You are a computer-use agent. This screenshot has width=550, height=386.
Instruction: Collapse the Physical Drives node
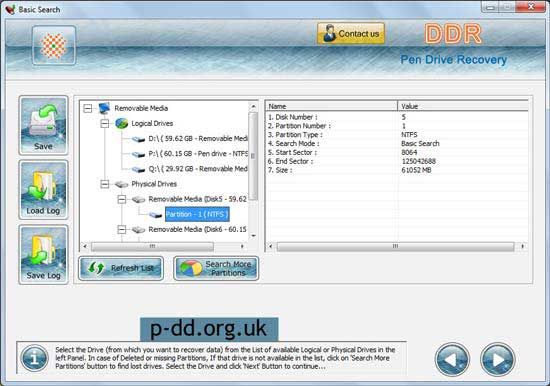point(105,184)
